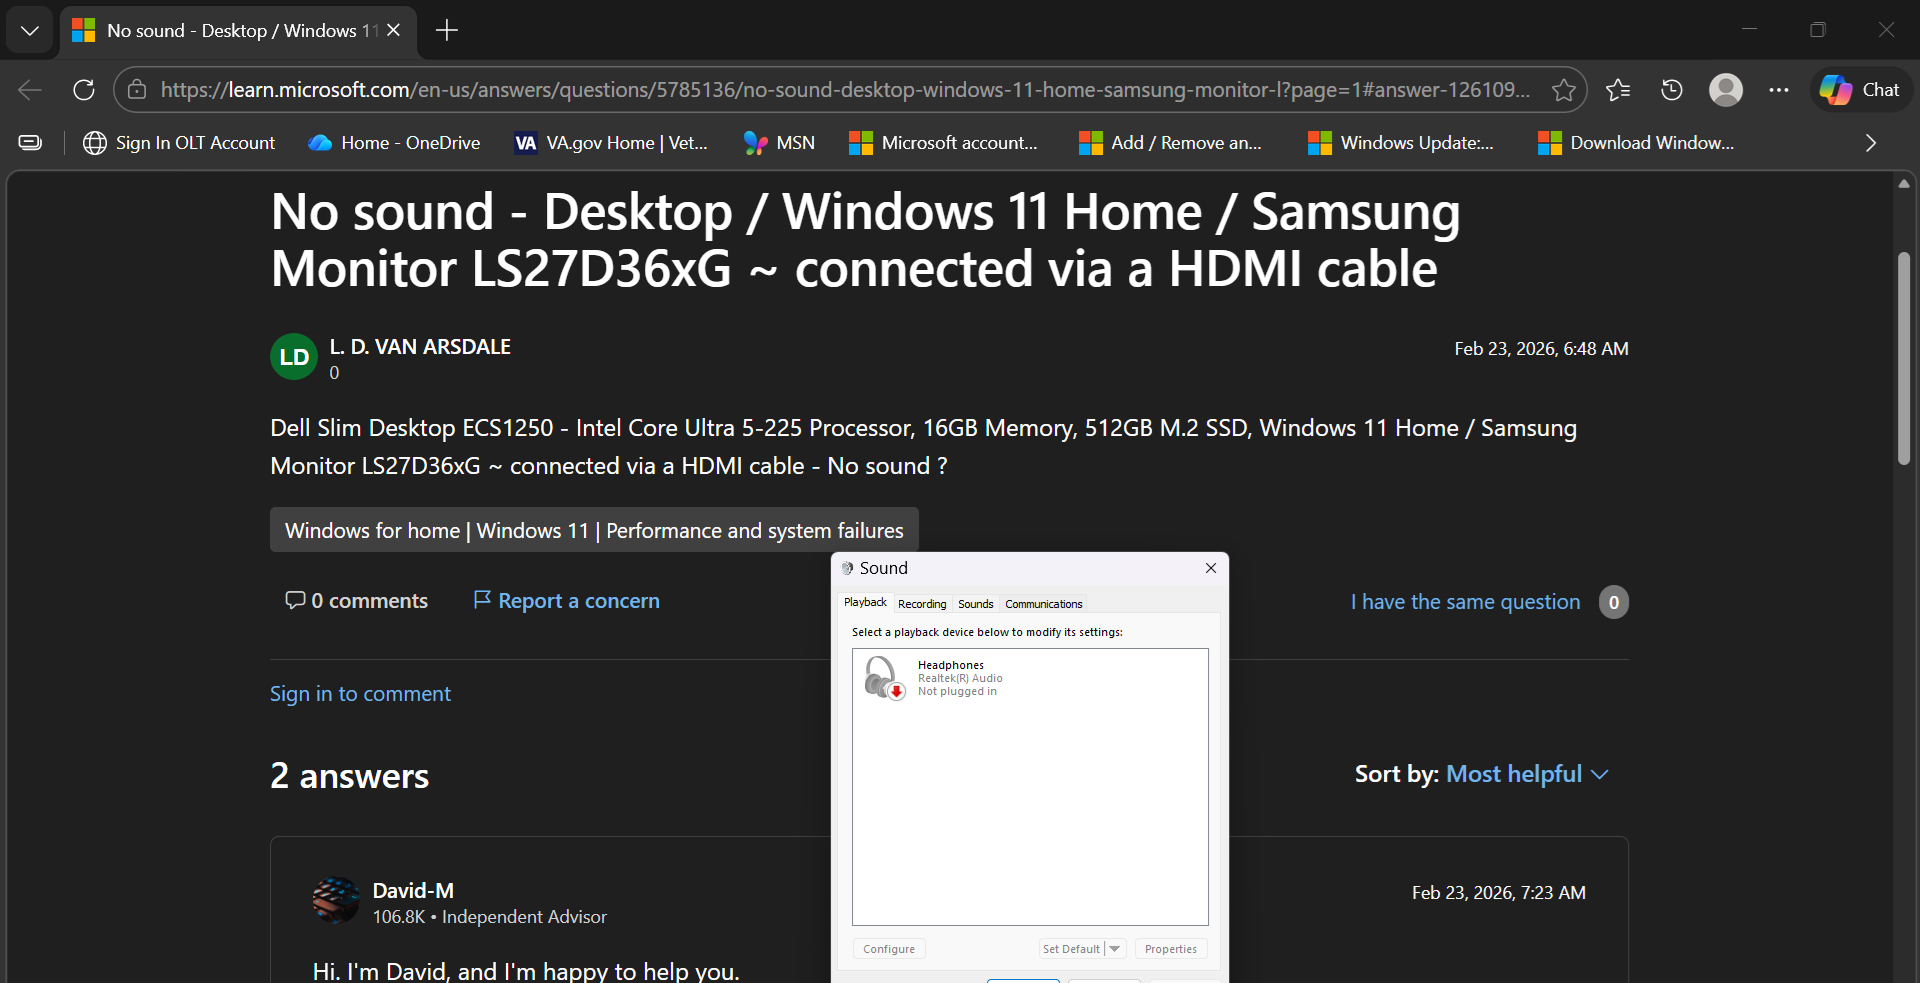View site information lock icon
Image resolution: width=1920 pixels, height=983 pixels.
coord(137,90)
